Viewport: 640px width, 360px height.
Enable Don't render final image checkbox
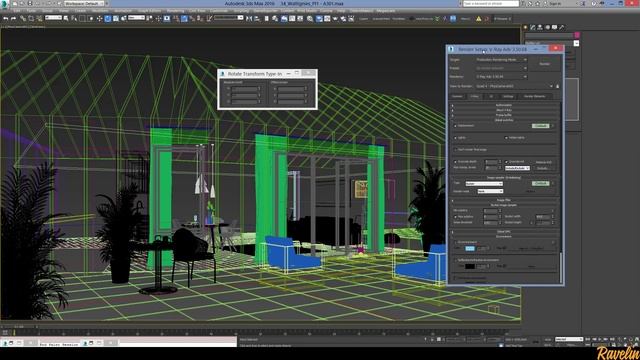456,150
